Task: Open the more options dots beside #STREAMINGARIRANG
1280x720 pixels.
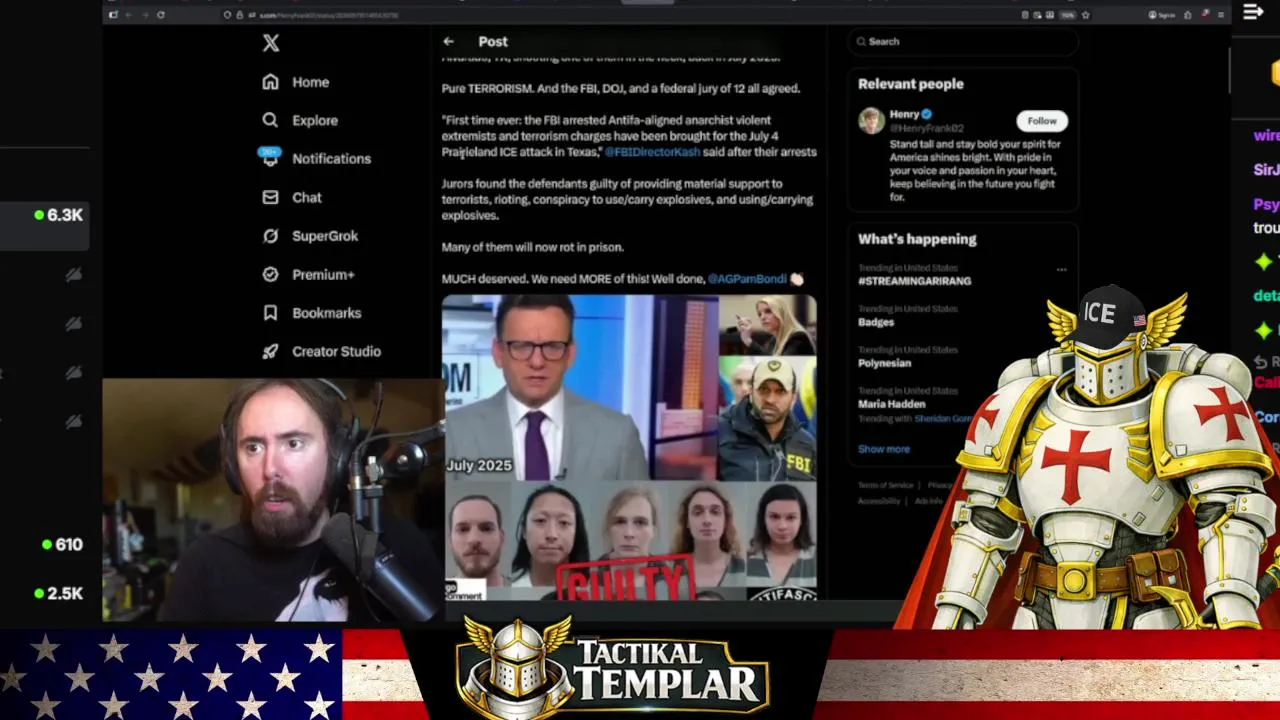Action: click(x=1061, y=270)
